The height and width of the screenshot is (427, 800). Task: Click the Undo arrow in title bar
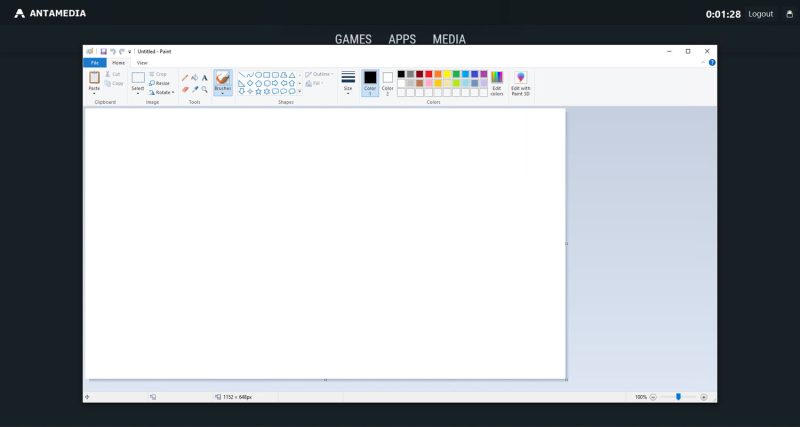pos(112,52)
